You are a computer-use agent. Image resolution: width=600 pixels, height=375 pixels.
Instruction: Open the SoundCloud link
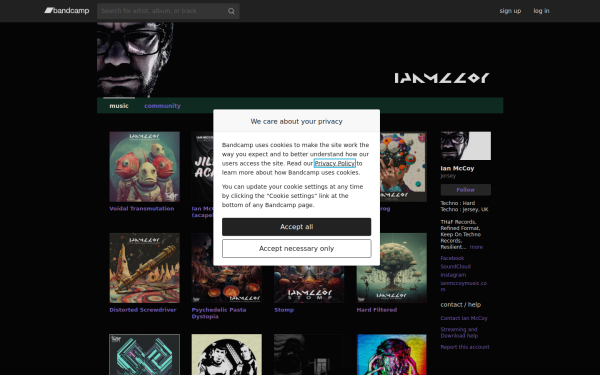click(x=455, y=267)
